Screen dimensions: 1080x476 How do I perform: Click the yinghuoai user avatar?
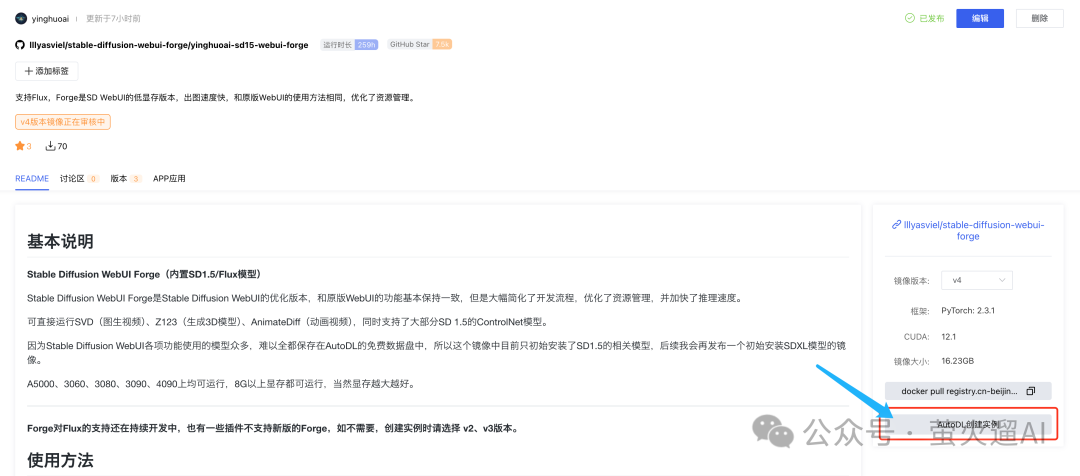(x=21, y=19)
